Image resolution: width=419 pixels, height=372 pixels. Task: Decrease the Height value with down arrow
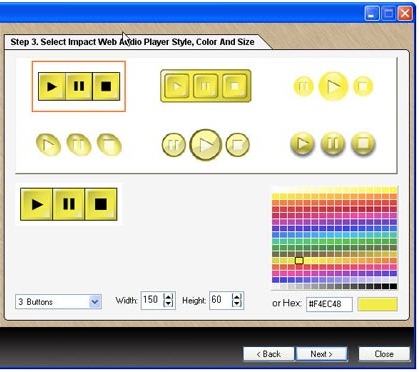(237, 303)
